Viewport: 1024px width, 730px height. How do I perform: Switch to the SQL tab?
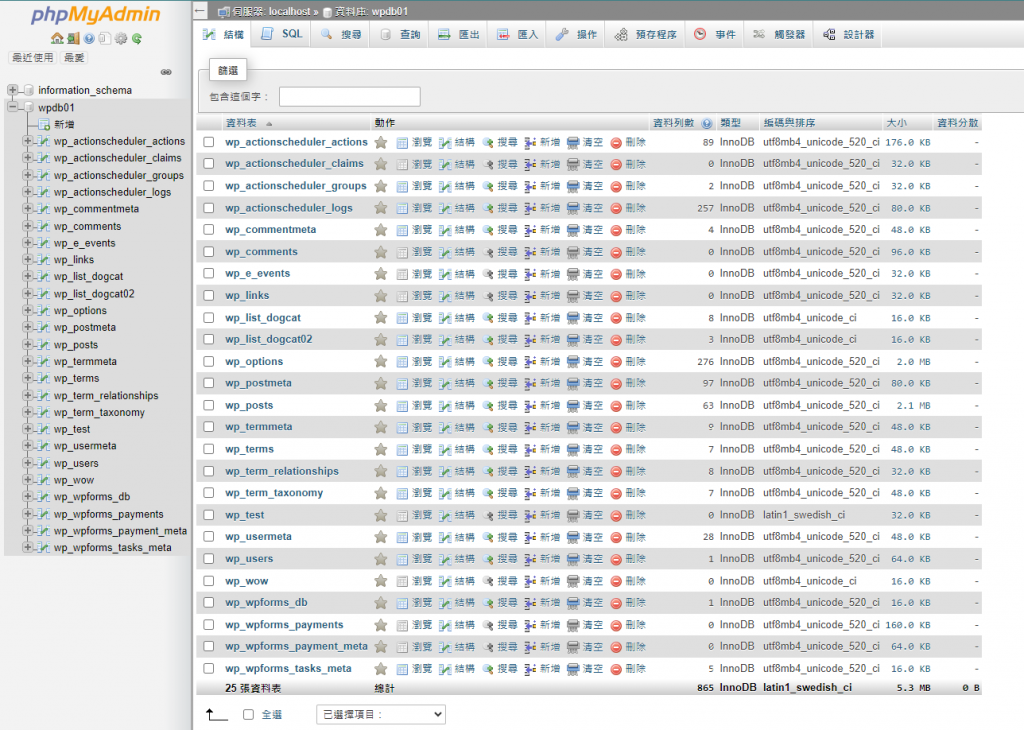tap(281, 34)
